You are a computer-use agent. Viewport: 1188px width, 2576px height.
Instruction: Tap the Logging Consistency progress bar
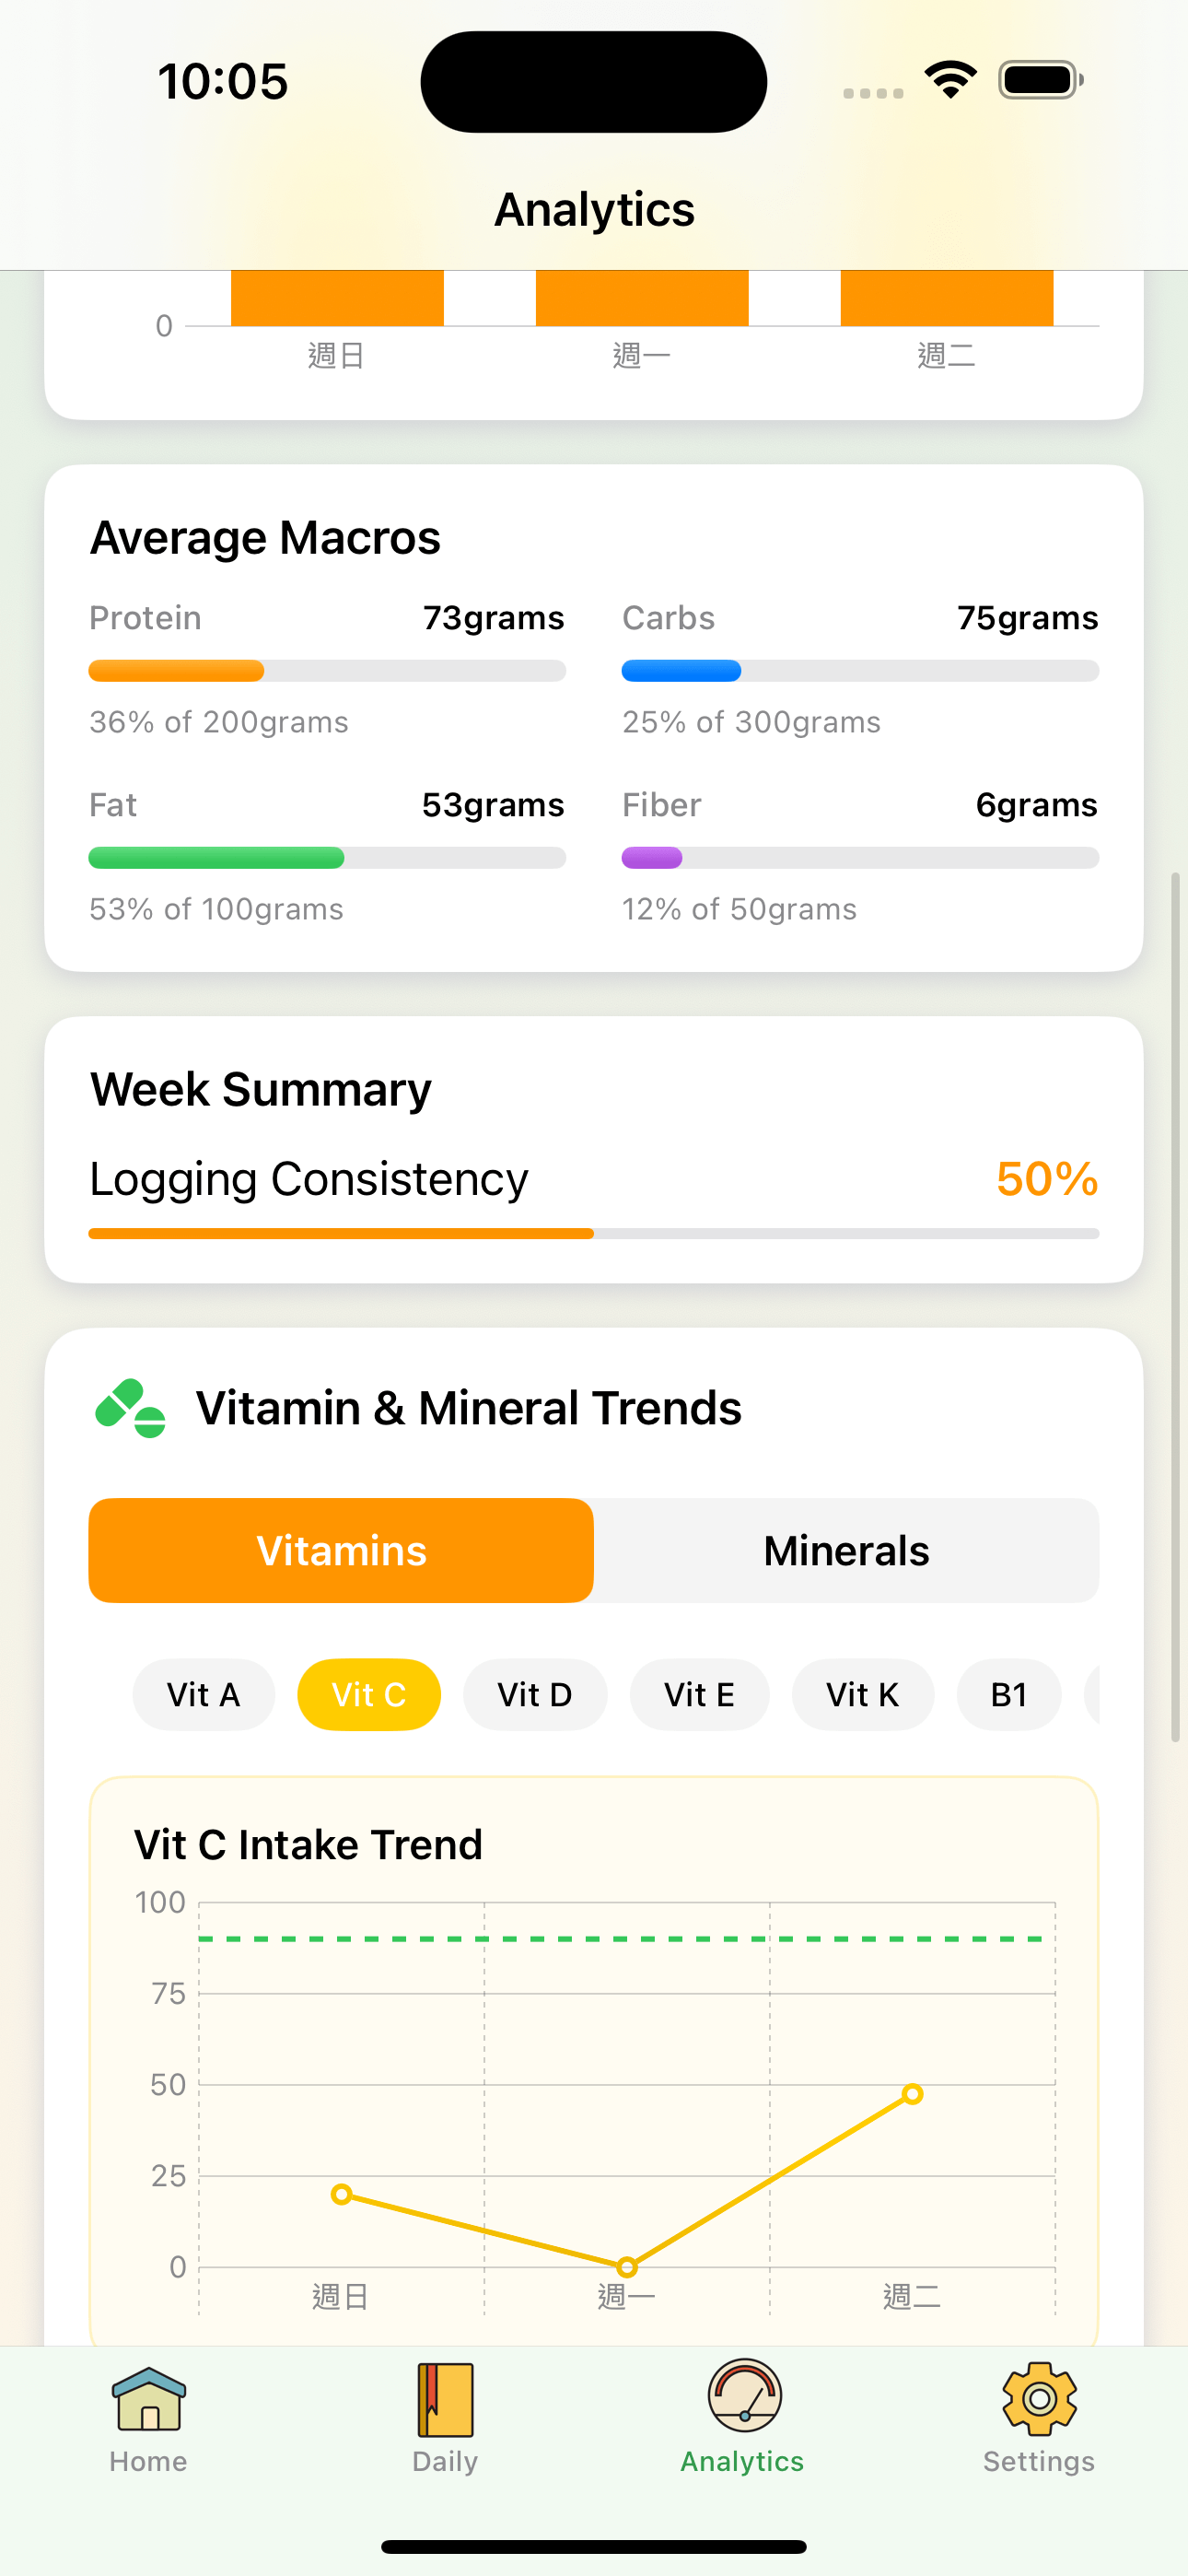[594, 1234]
